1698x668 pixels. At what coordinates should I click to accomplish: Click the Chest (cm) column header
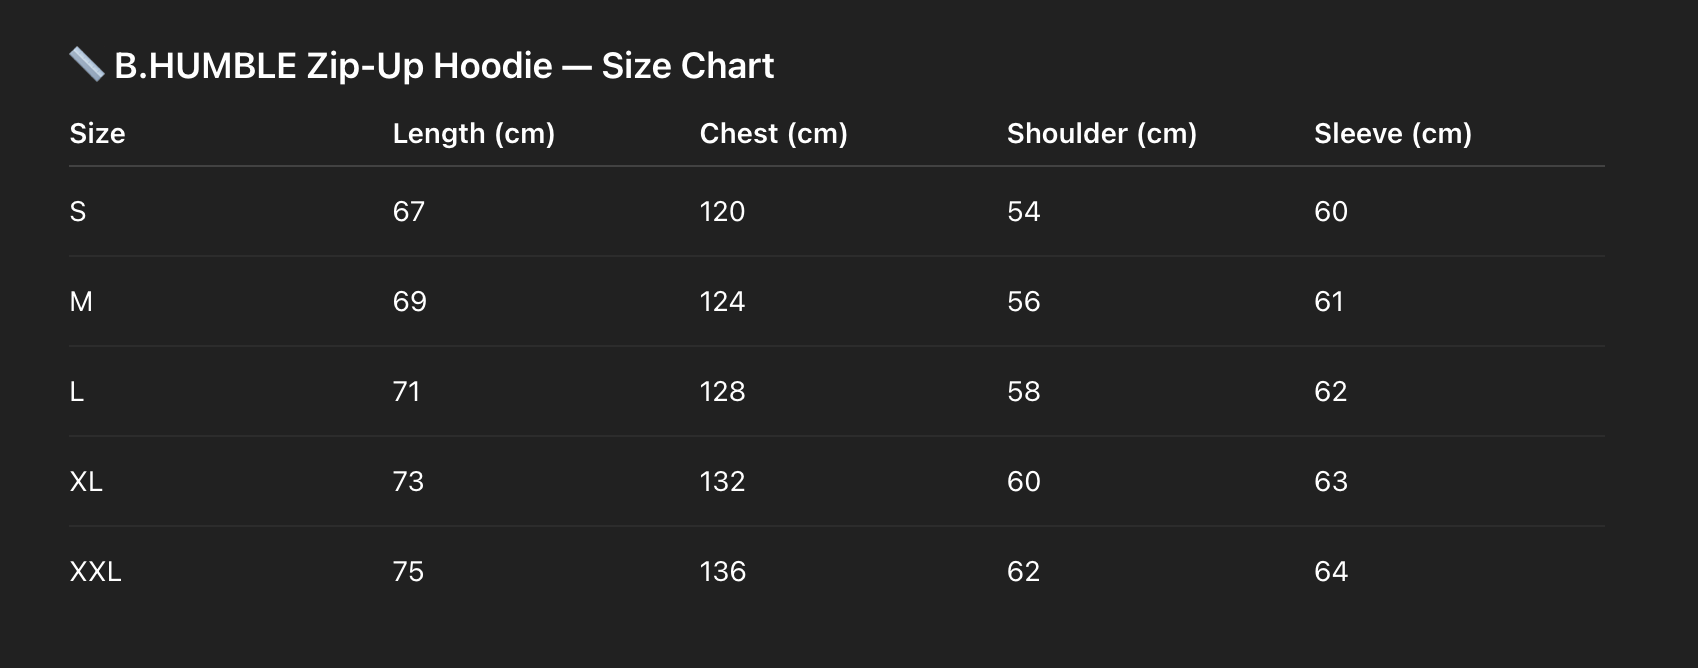click(773, 133)
